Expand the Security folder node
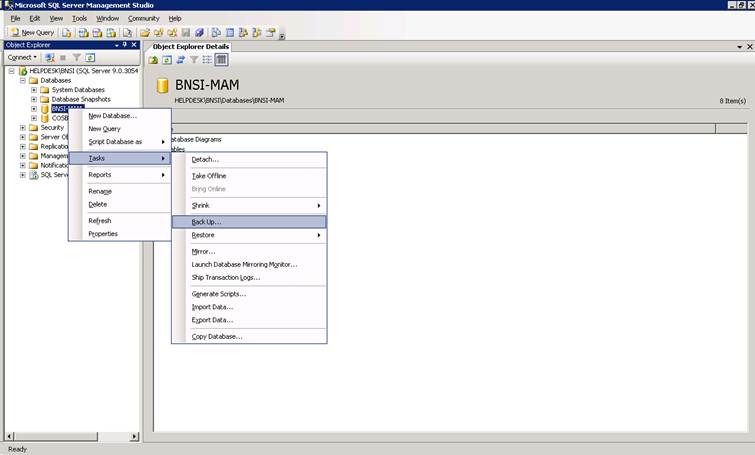Screen dimensions: 755x455 point(23,128)
